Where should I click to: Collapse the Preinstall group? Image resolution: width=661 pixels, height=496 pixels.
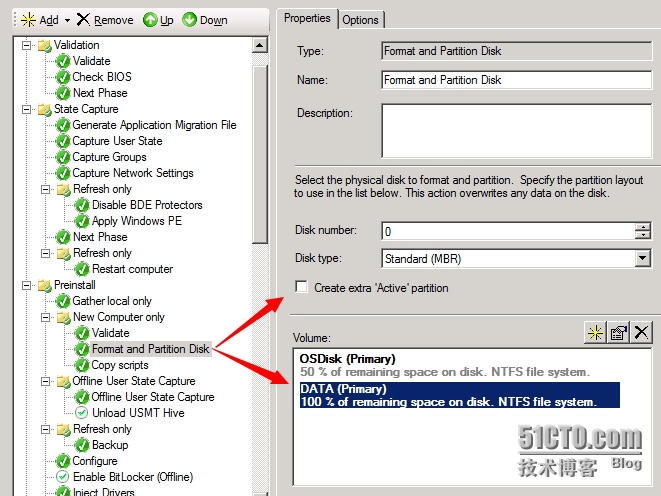point(26,285)
